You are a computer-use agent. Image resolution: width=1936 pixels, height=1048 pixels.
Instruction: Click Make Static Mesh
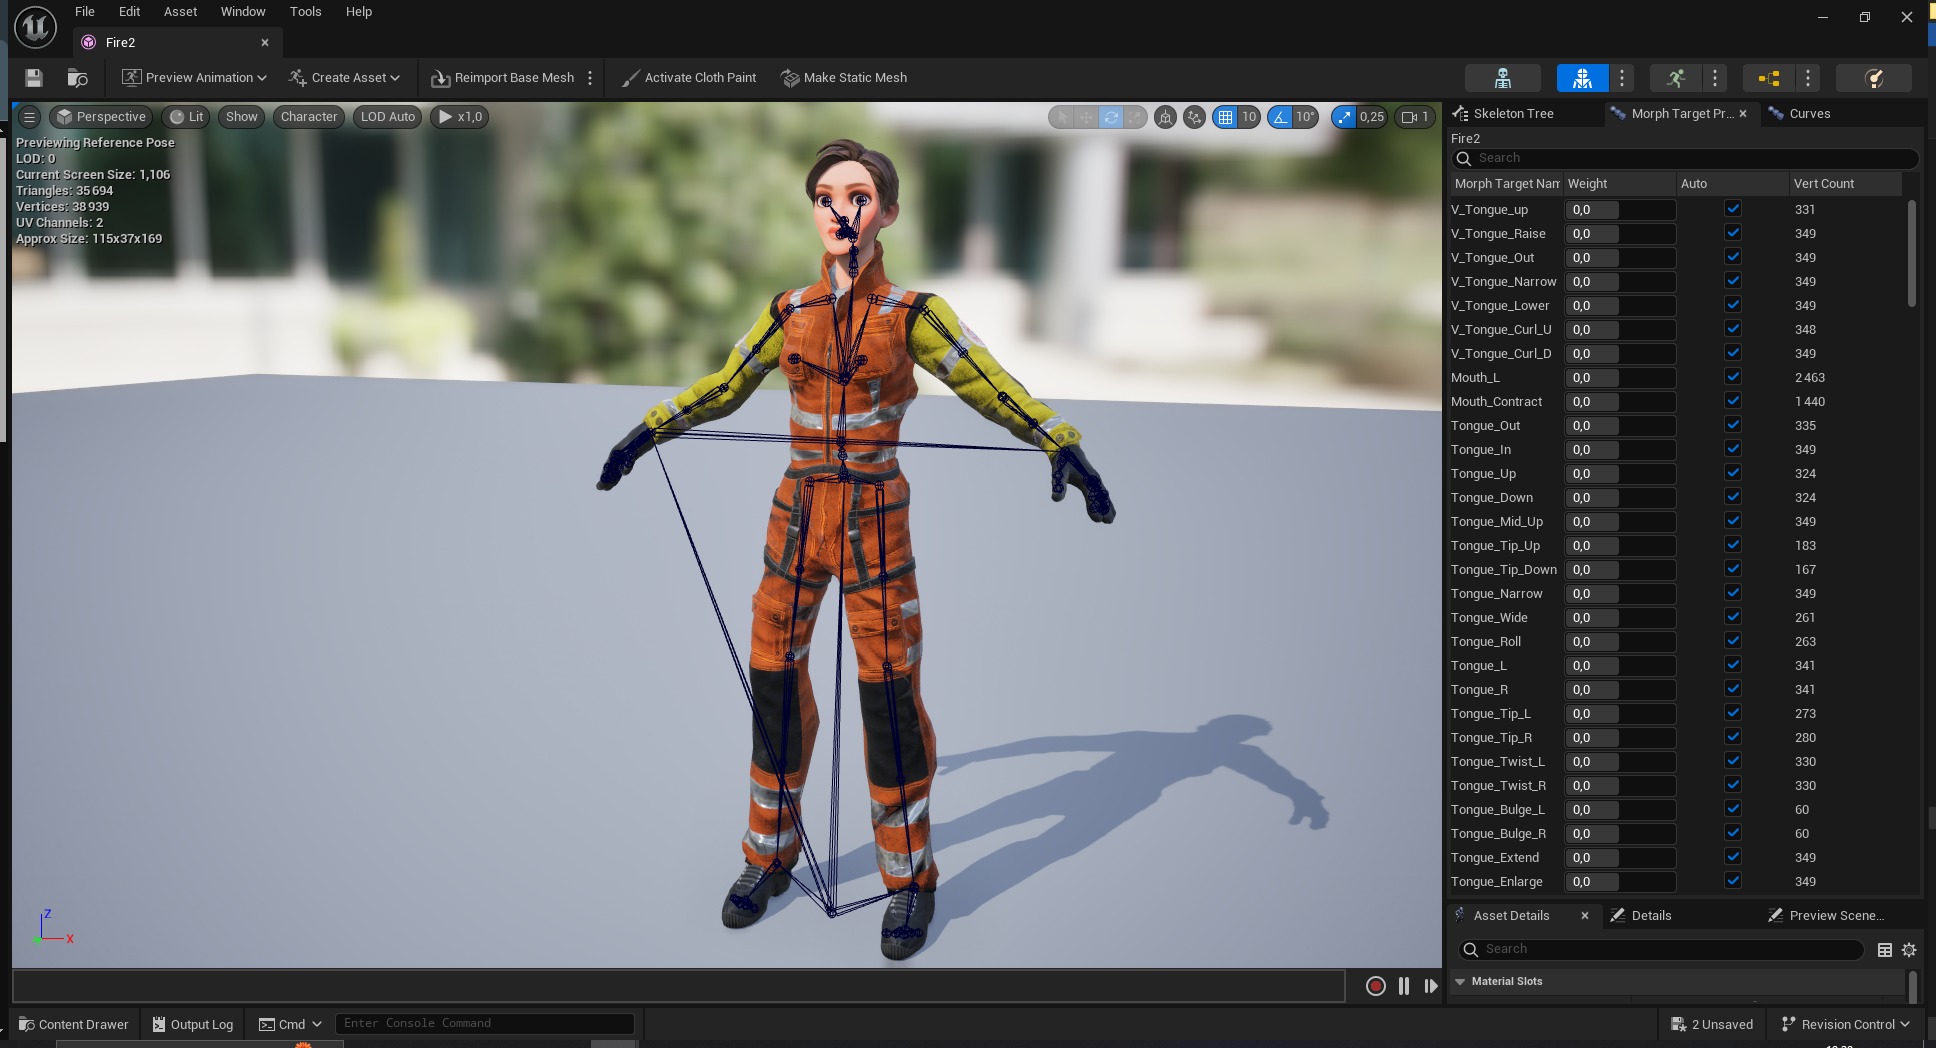843,78
